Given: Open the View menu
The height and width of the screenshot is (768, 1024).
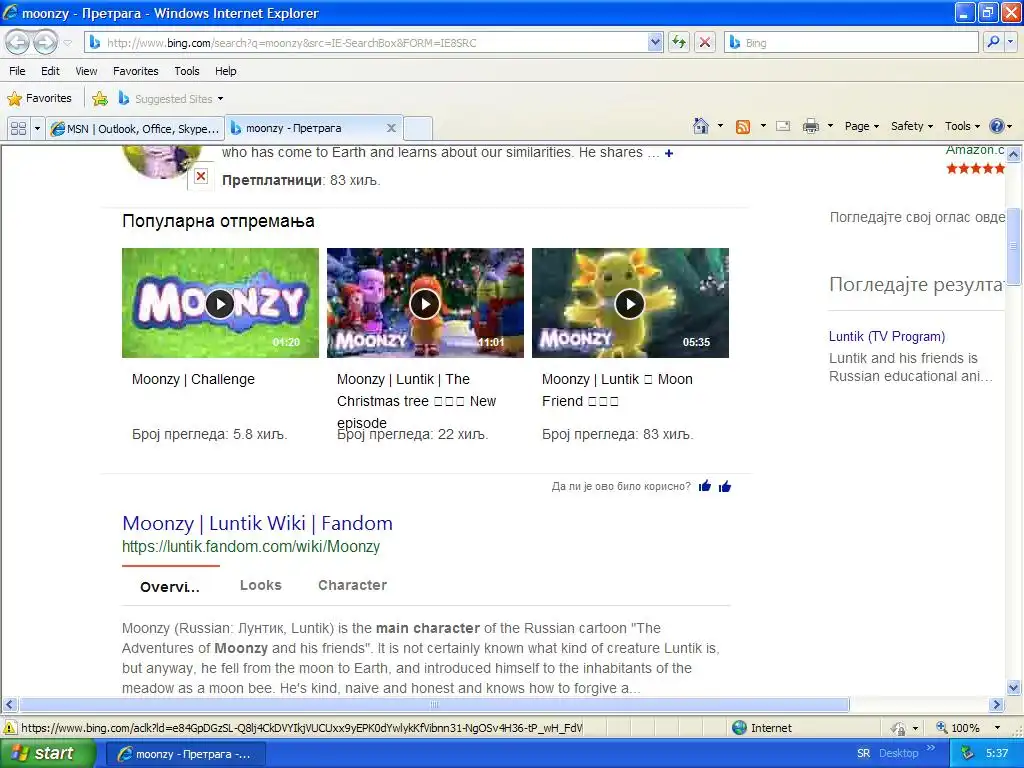Looking at the screenshot, I should (86, 71).
